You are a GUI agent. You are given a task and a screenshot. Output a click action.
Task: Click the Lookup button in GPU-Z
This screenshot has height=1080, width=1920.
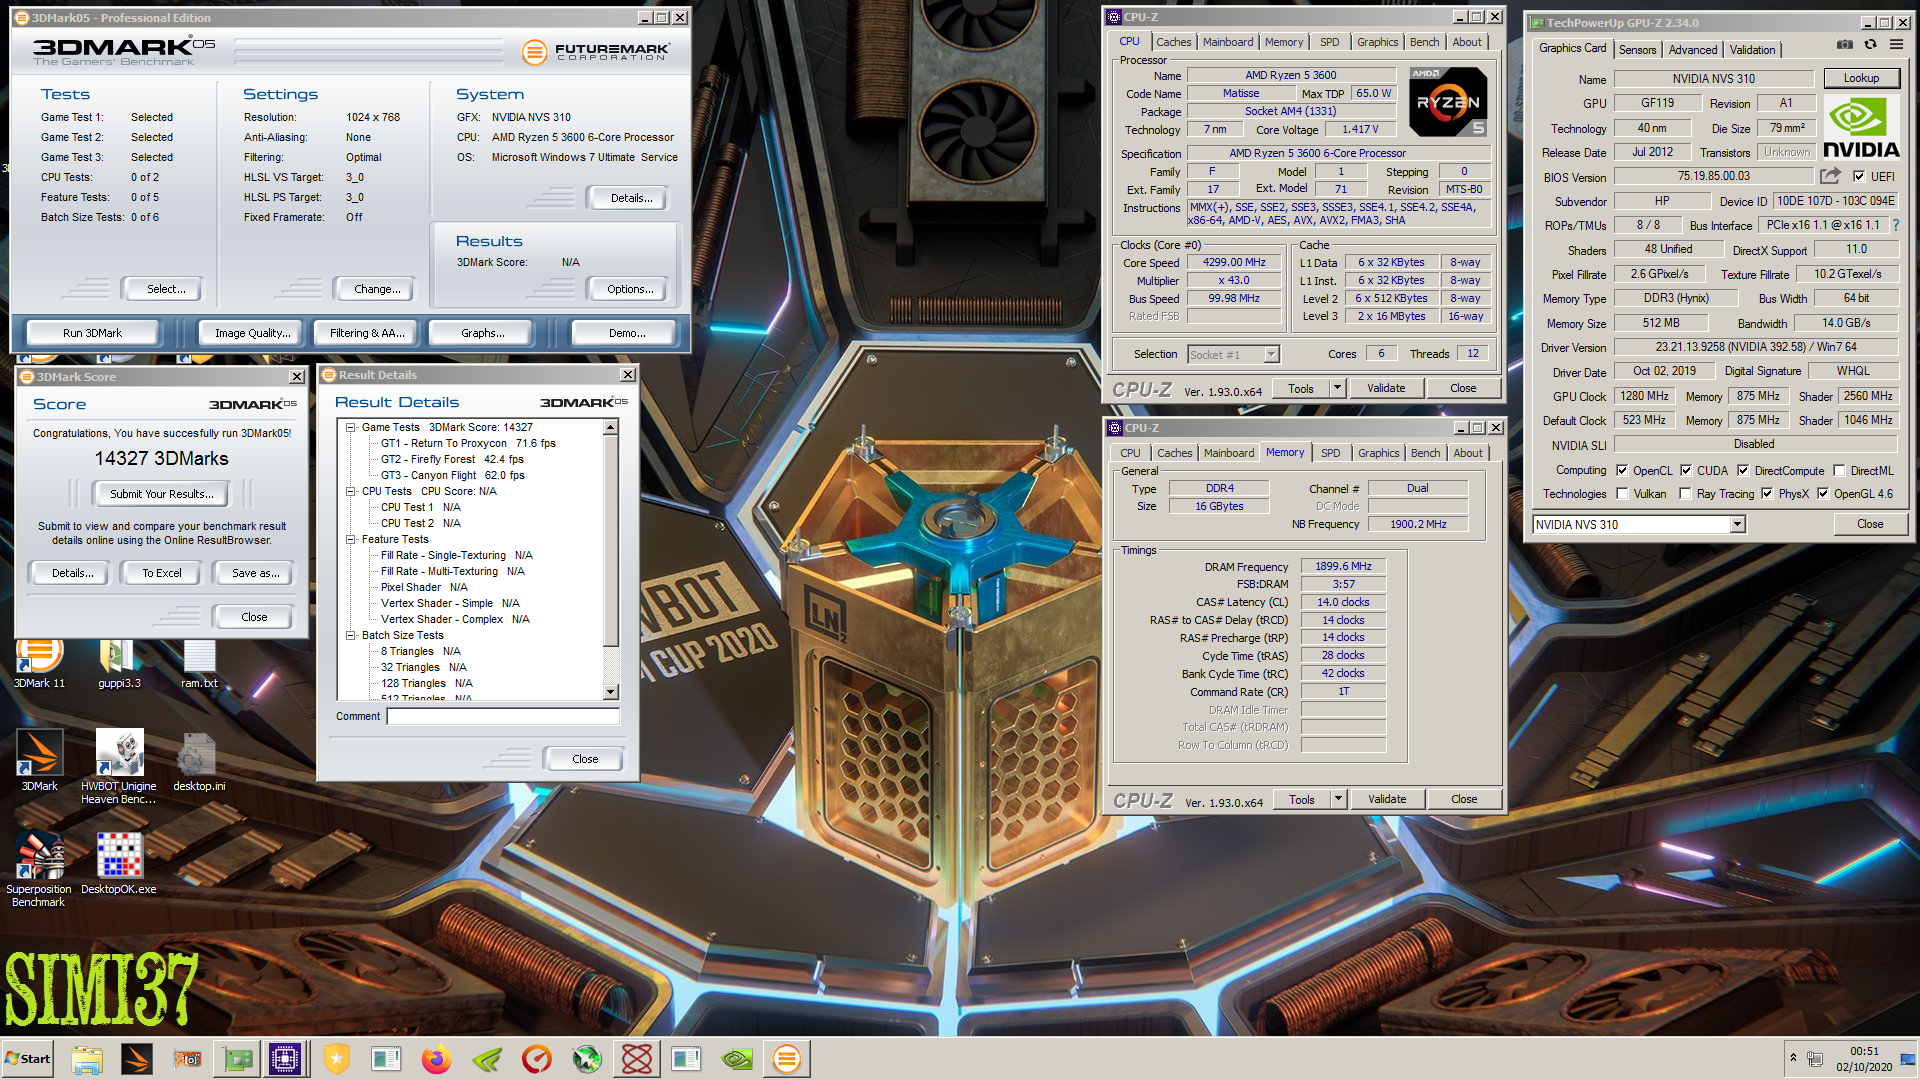(x=1860, y=78)
